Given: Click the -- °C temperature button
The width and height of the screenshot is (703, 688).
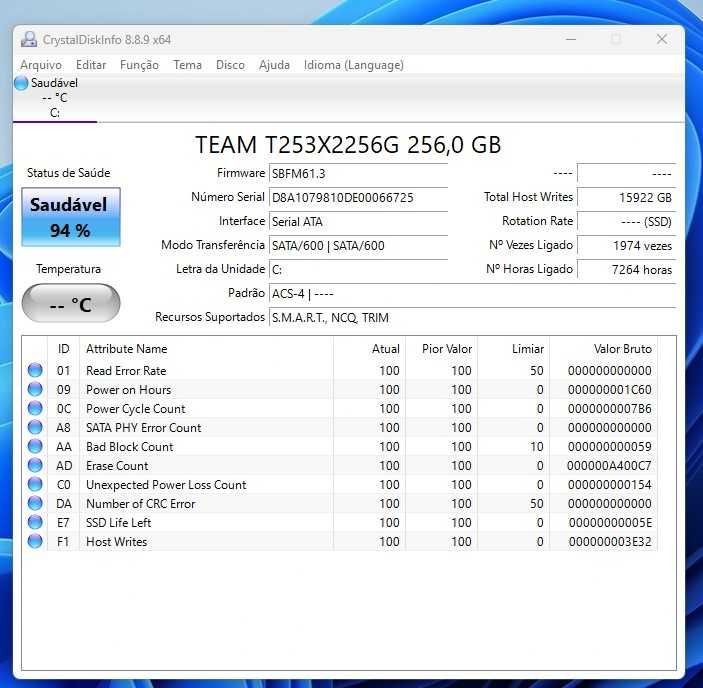Looking at the screenshot, I should pyautogui.click(x=71, y=303).
